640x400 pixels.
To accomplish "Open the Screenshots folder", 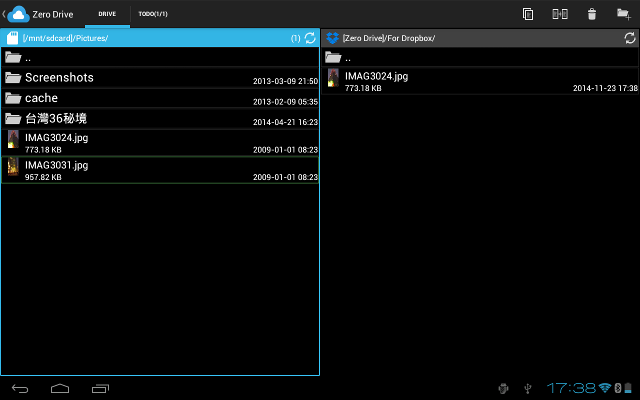I will [160, 78].
